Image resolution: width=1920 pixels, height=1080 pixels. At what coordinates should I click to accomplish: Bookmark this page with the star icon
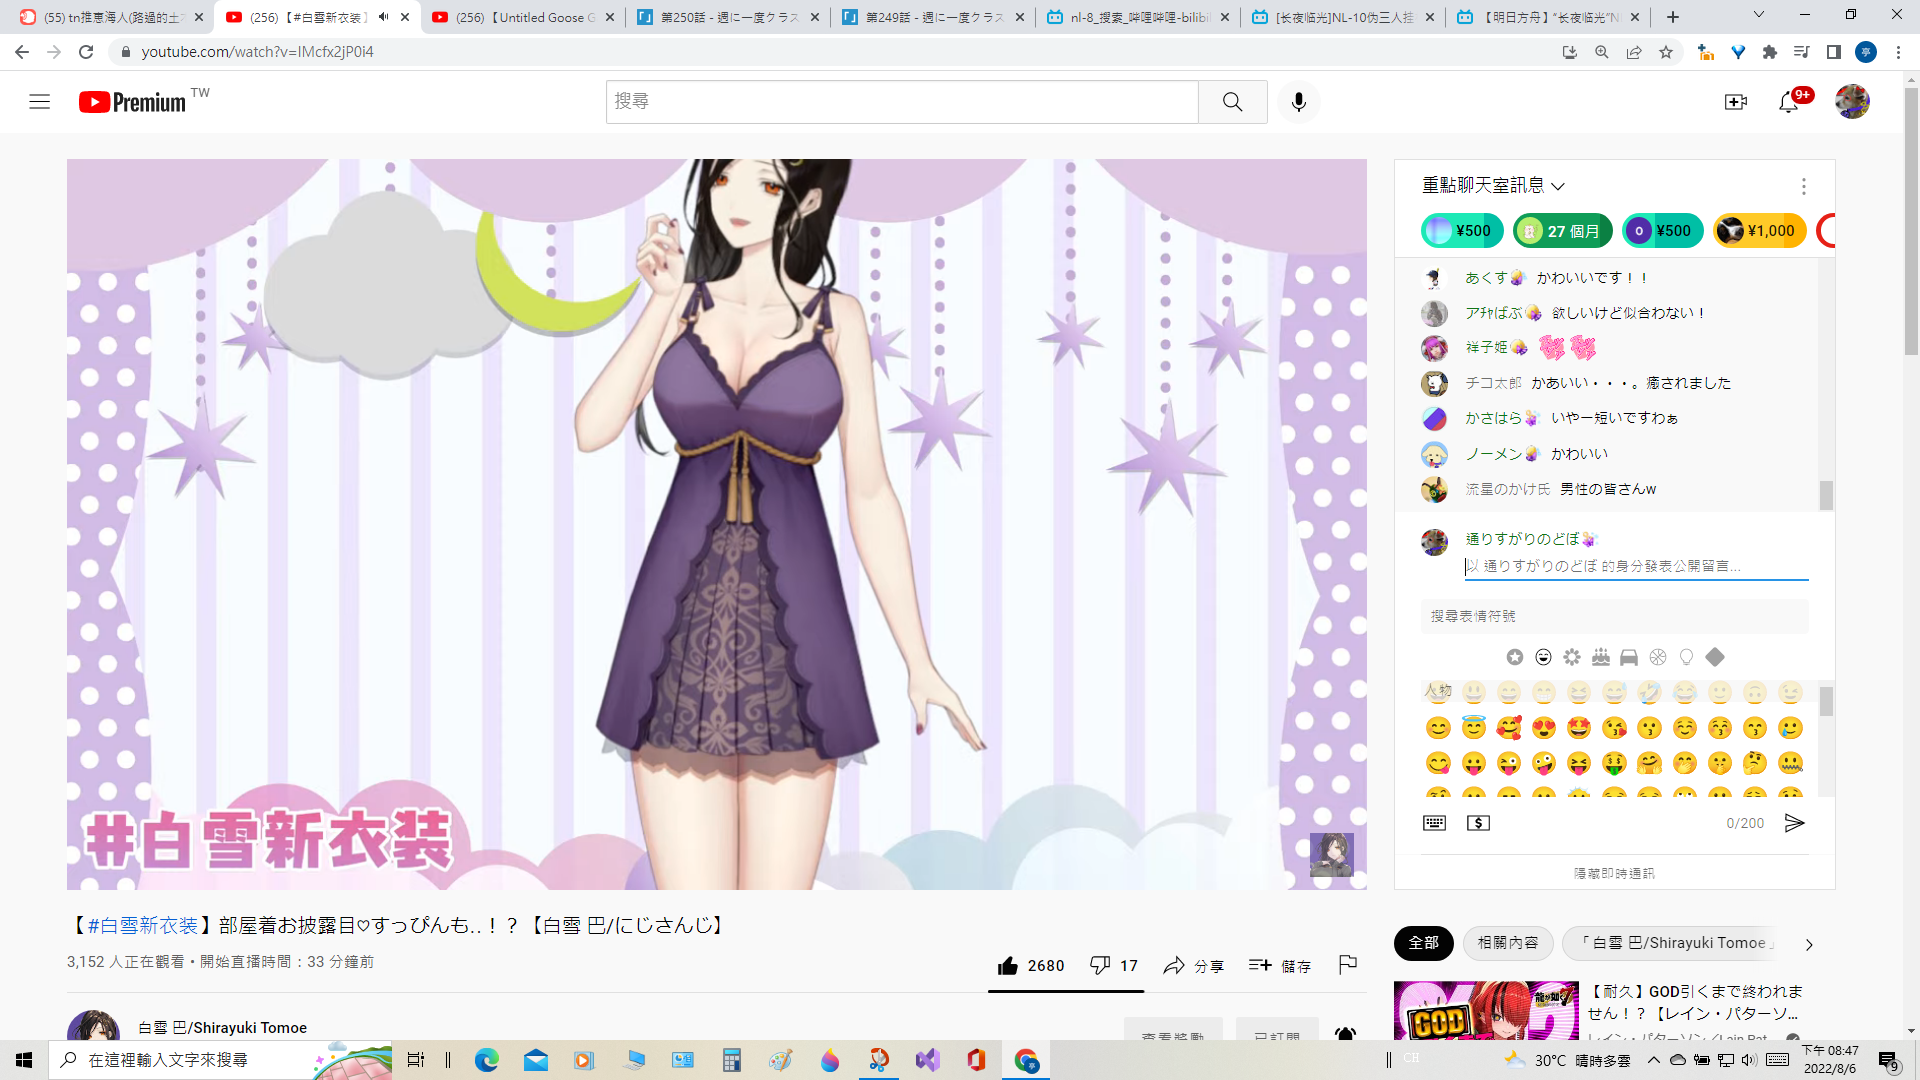(x=1666, y=52)
